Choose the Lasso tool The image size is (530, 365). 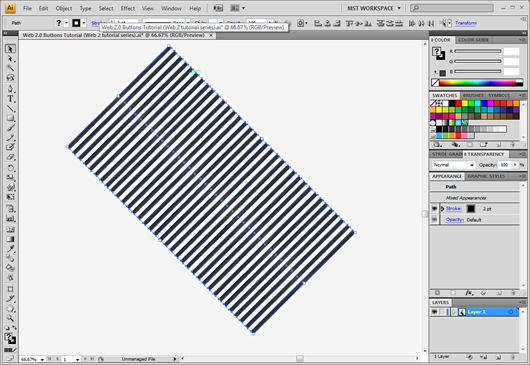click(10, 78)
